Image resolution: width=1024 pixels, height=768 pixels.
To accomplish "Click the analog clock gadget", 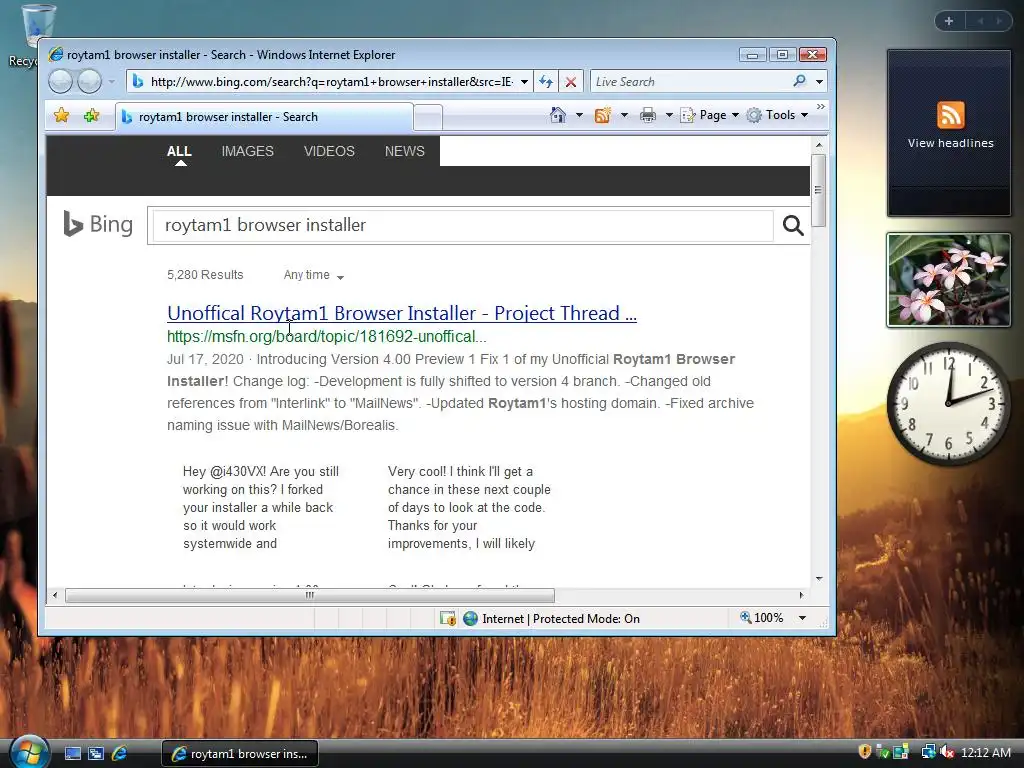I will click(948, 404).
